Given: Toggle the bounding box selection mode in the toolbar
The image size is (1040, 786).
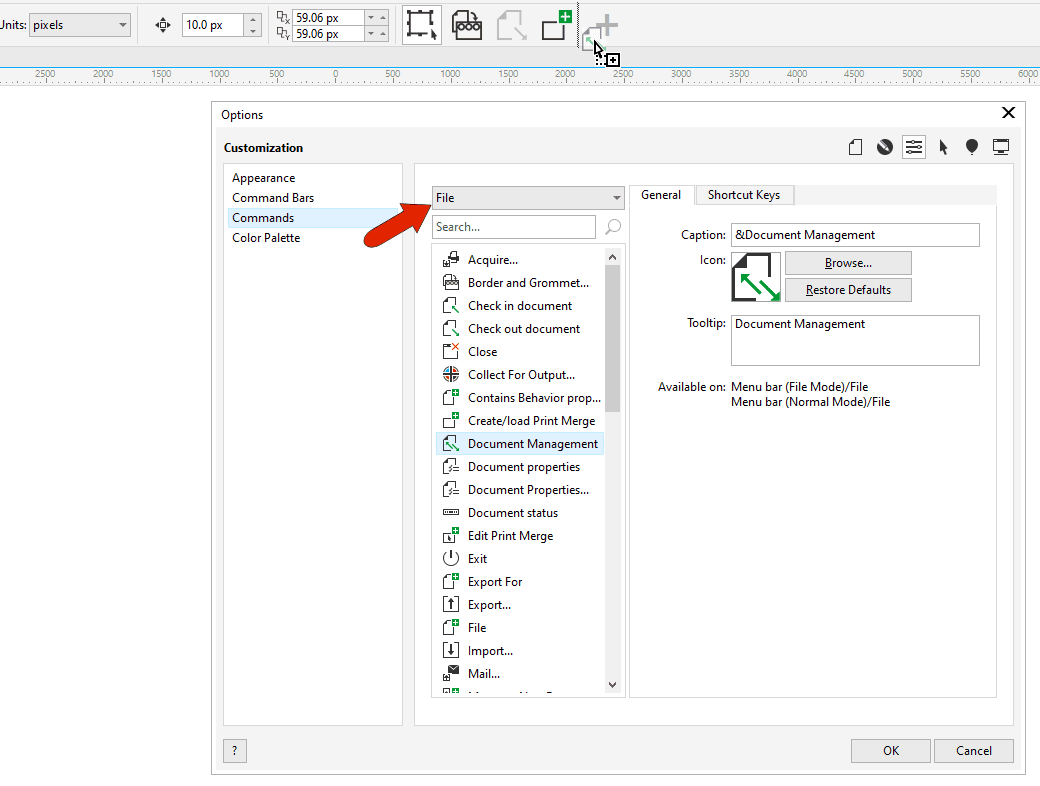Looking at the screenshot, I should coord(421,24).
